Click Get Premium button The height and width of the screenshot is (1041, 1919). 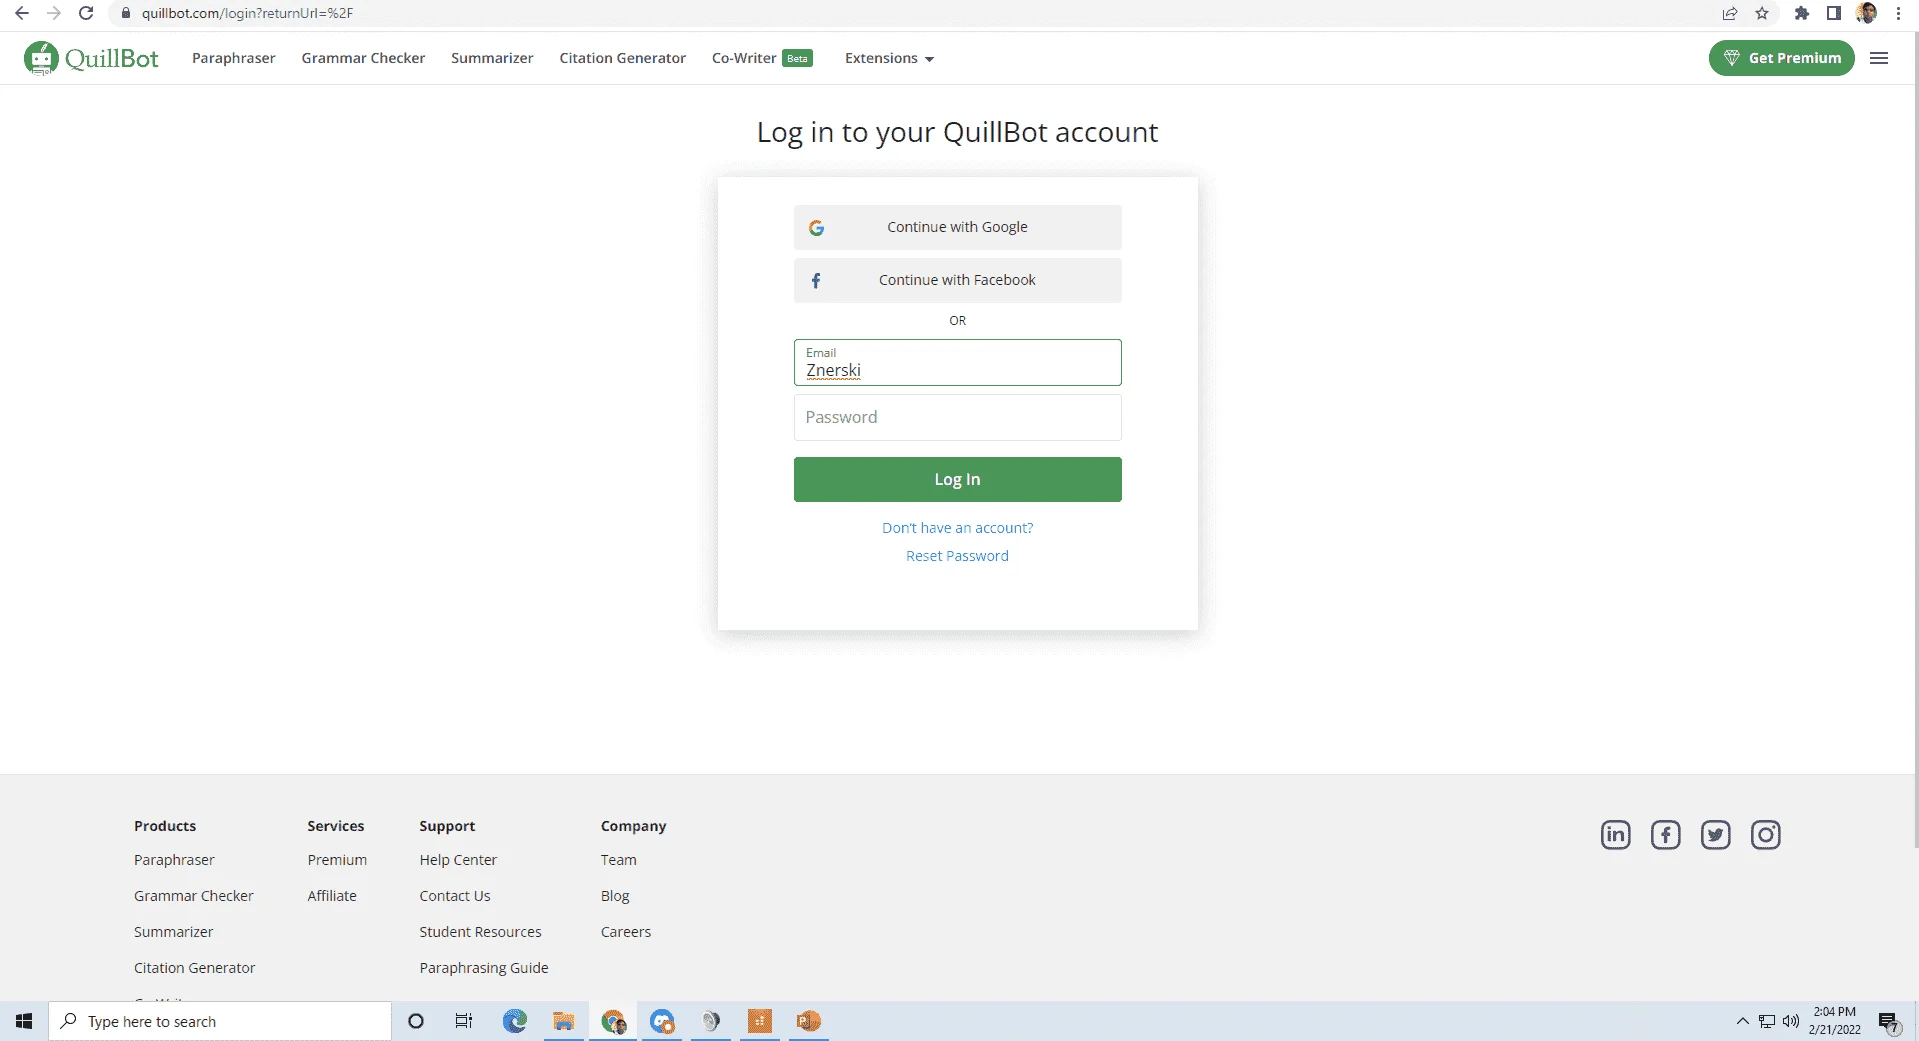click(1781, 58)
